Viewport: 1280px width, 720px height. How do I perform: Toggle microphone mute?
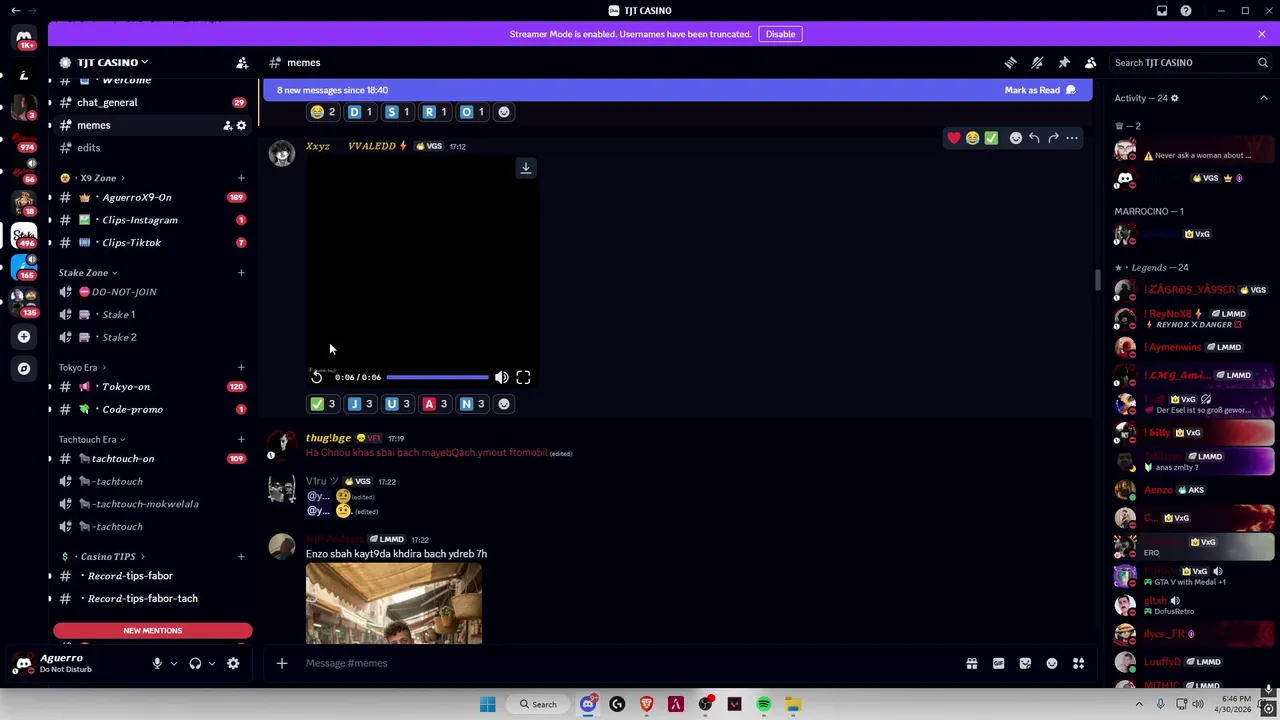point(157,663)
